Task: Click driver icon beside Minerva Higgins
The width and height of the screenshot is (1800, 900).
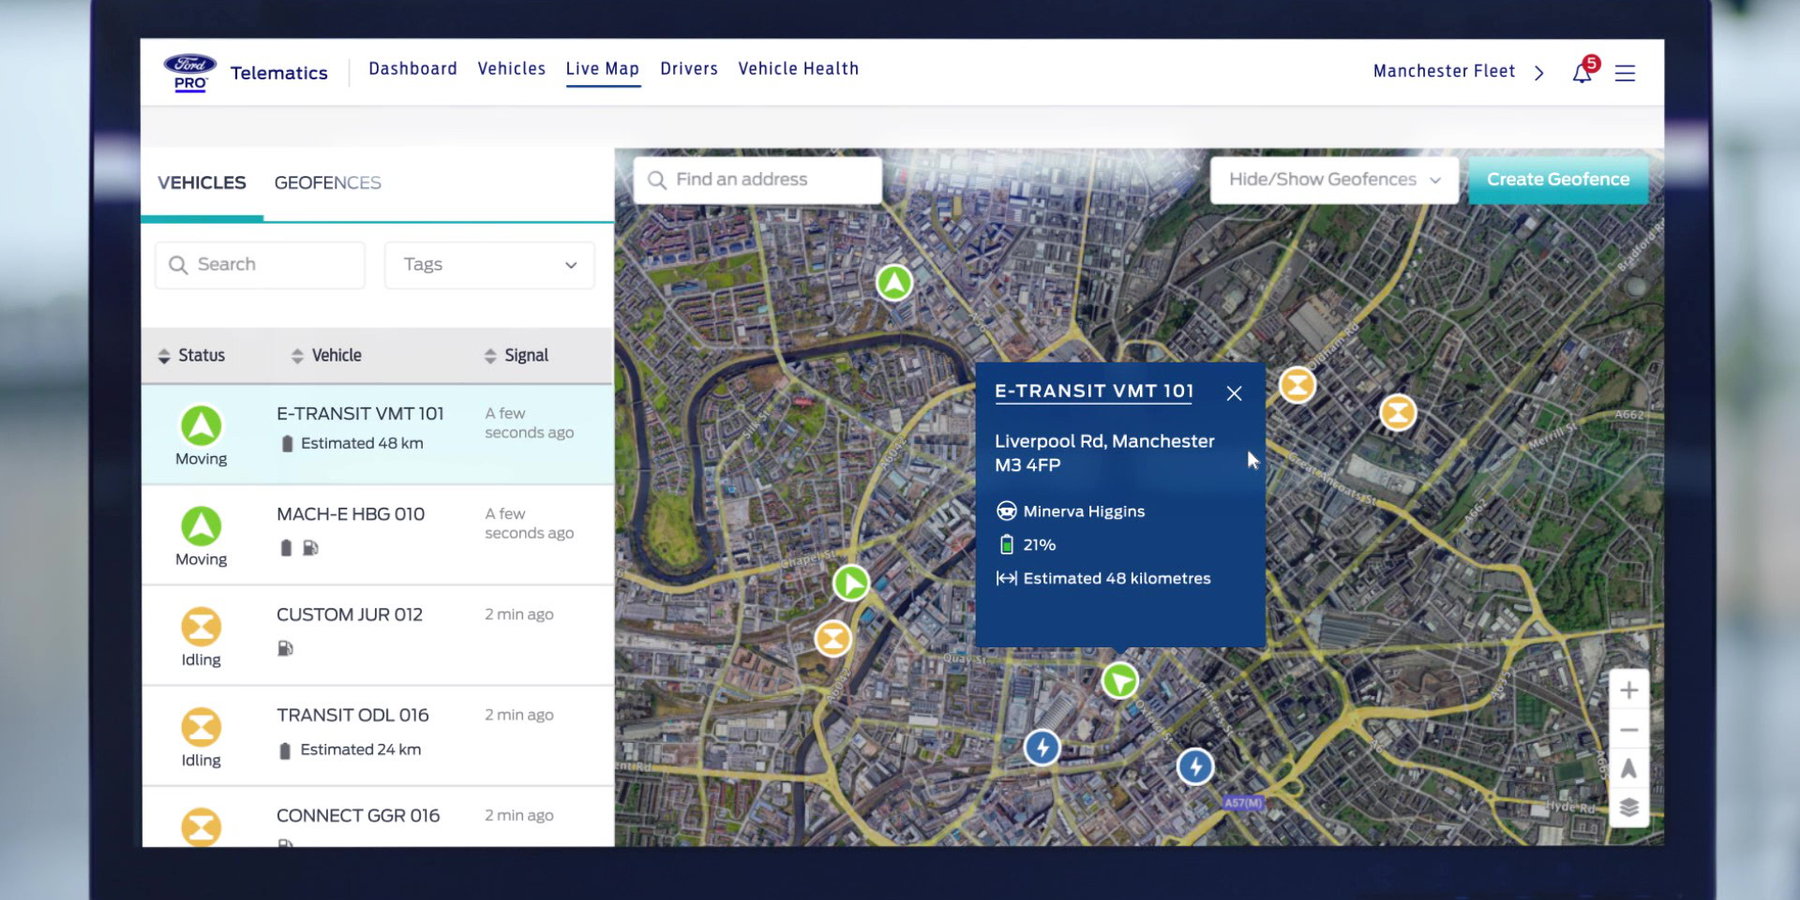Action: [x=1006, y=511]
